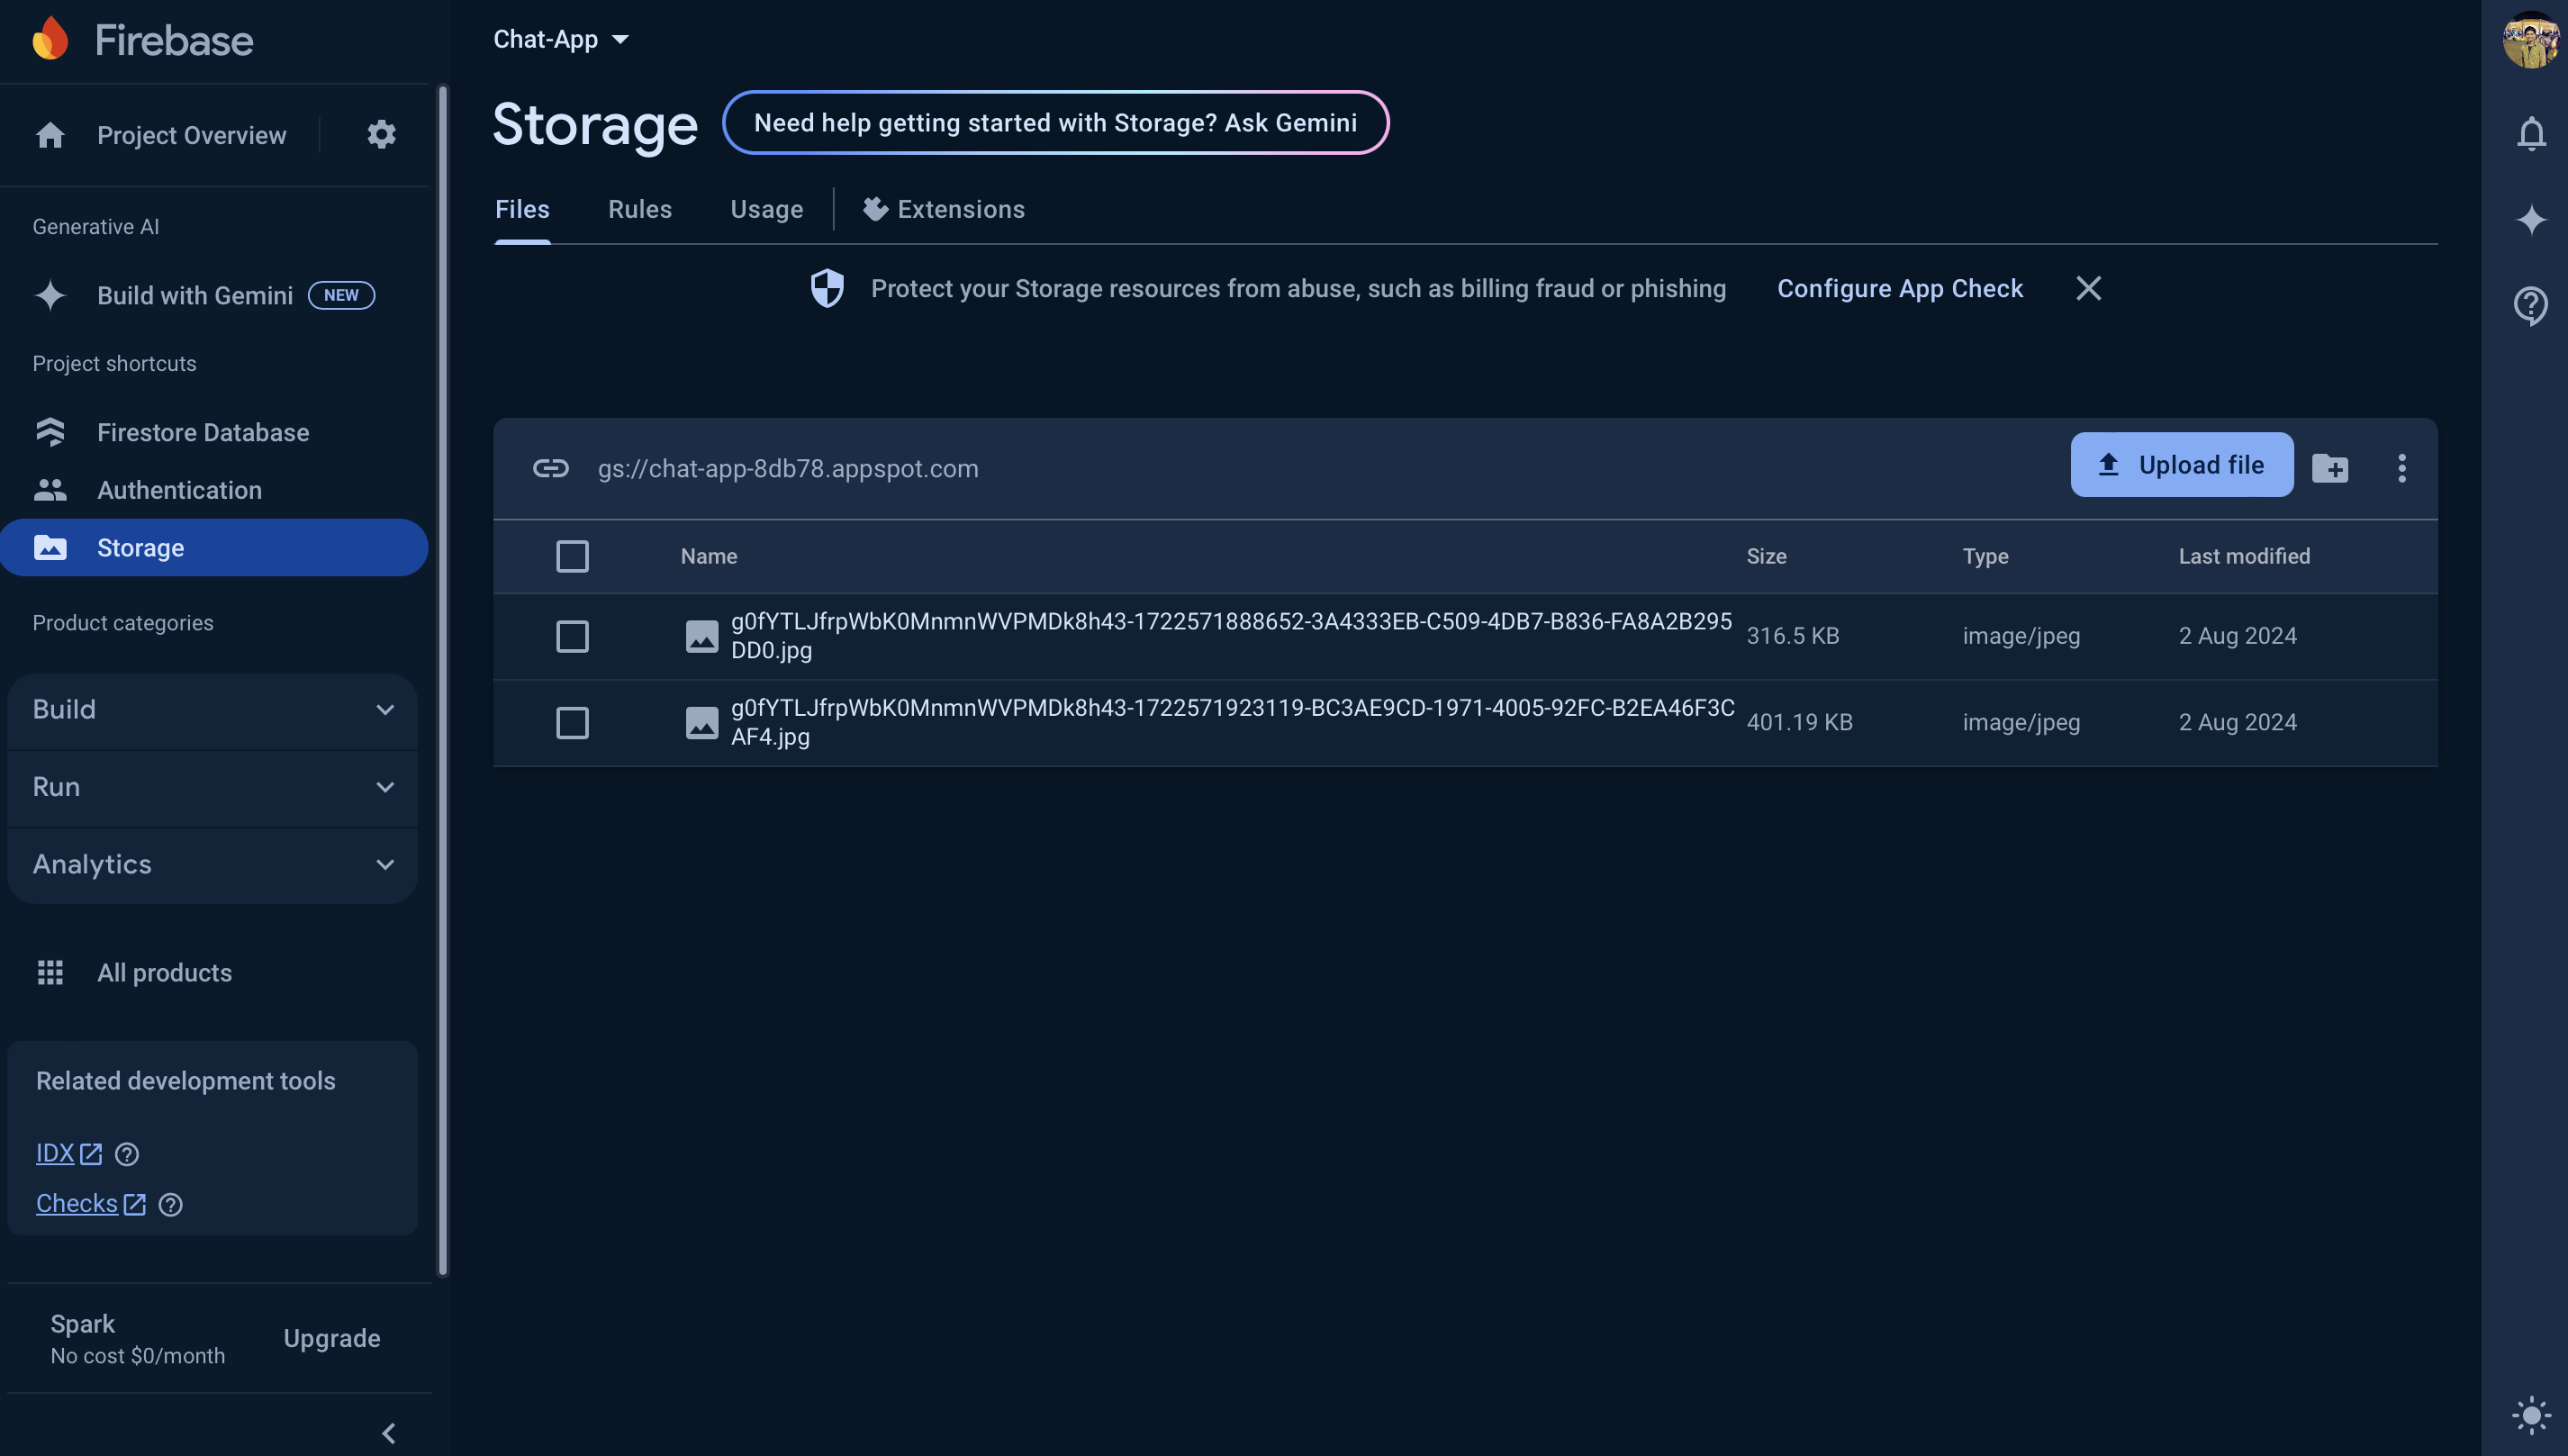Click the Extensions puzzle icon
The height and width of the screenshot is (1456, 2568).
pos(876,208)
